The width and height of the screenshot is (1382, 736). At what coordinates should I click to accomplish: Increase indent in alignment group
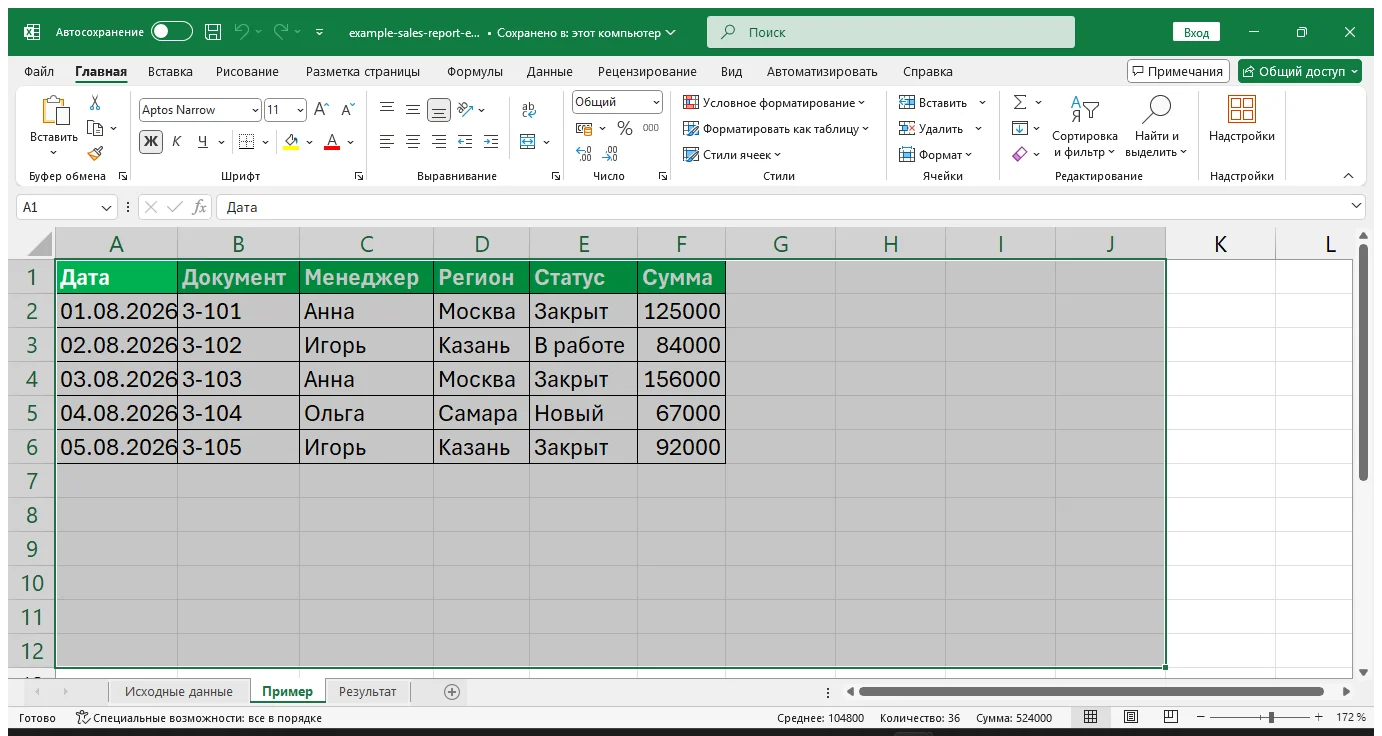pos(490,142)
